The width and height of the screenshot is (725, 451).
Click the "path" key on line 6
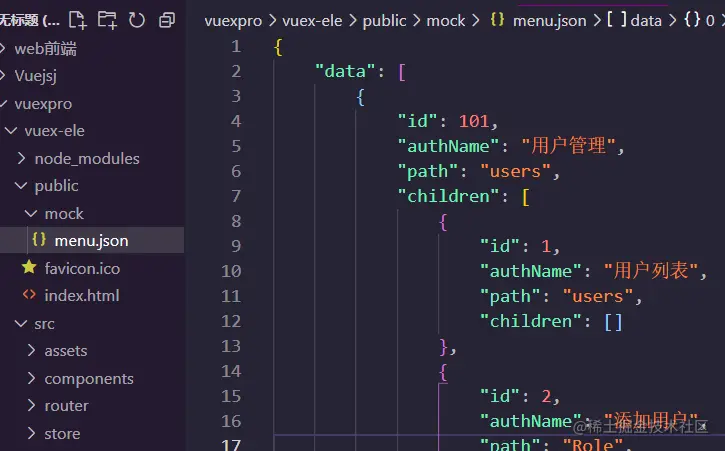click(x=427, y=172)
